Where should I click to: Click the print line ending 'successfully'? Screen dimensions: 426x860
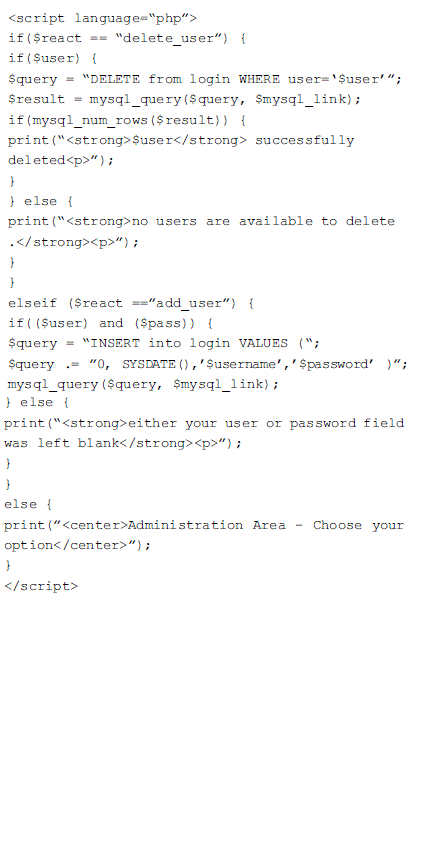tap(181, 140)
